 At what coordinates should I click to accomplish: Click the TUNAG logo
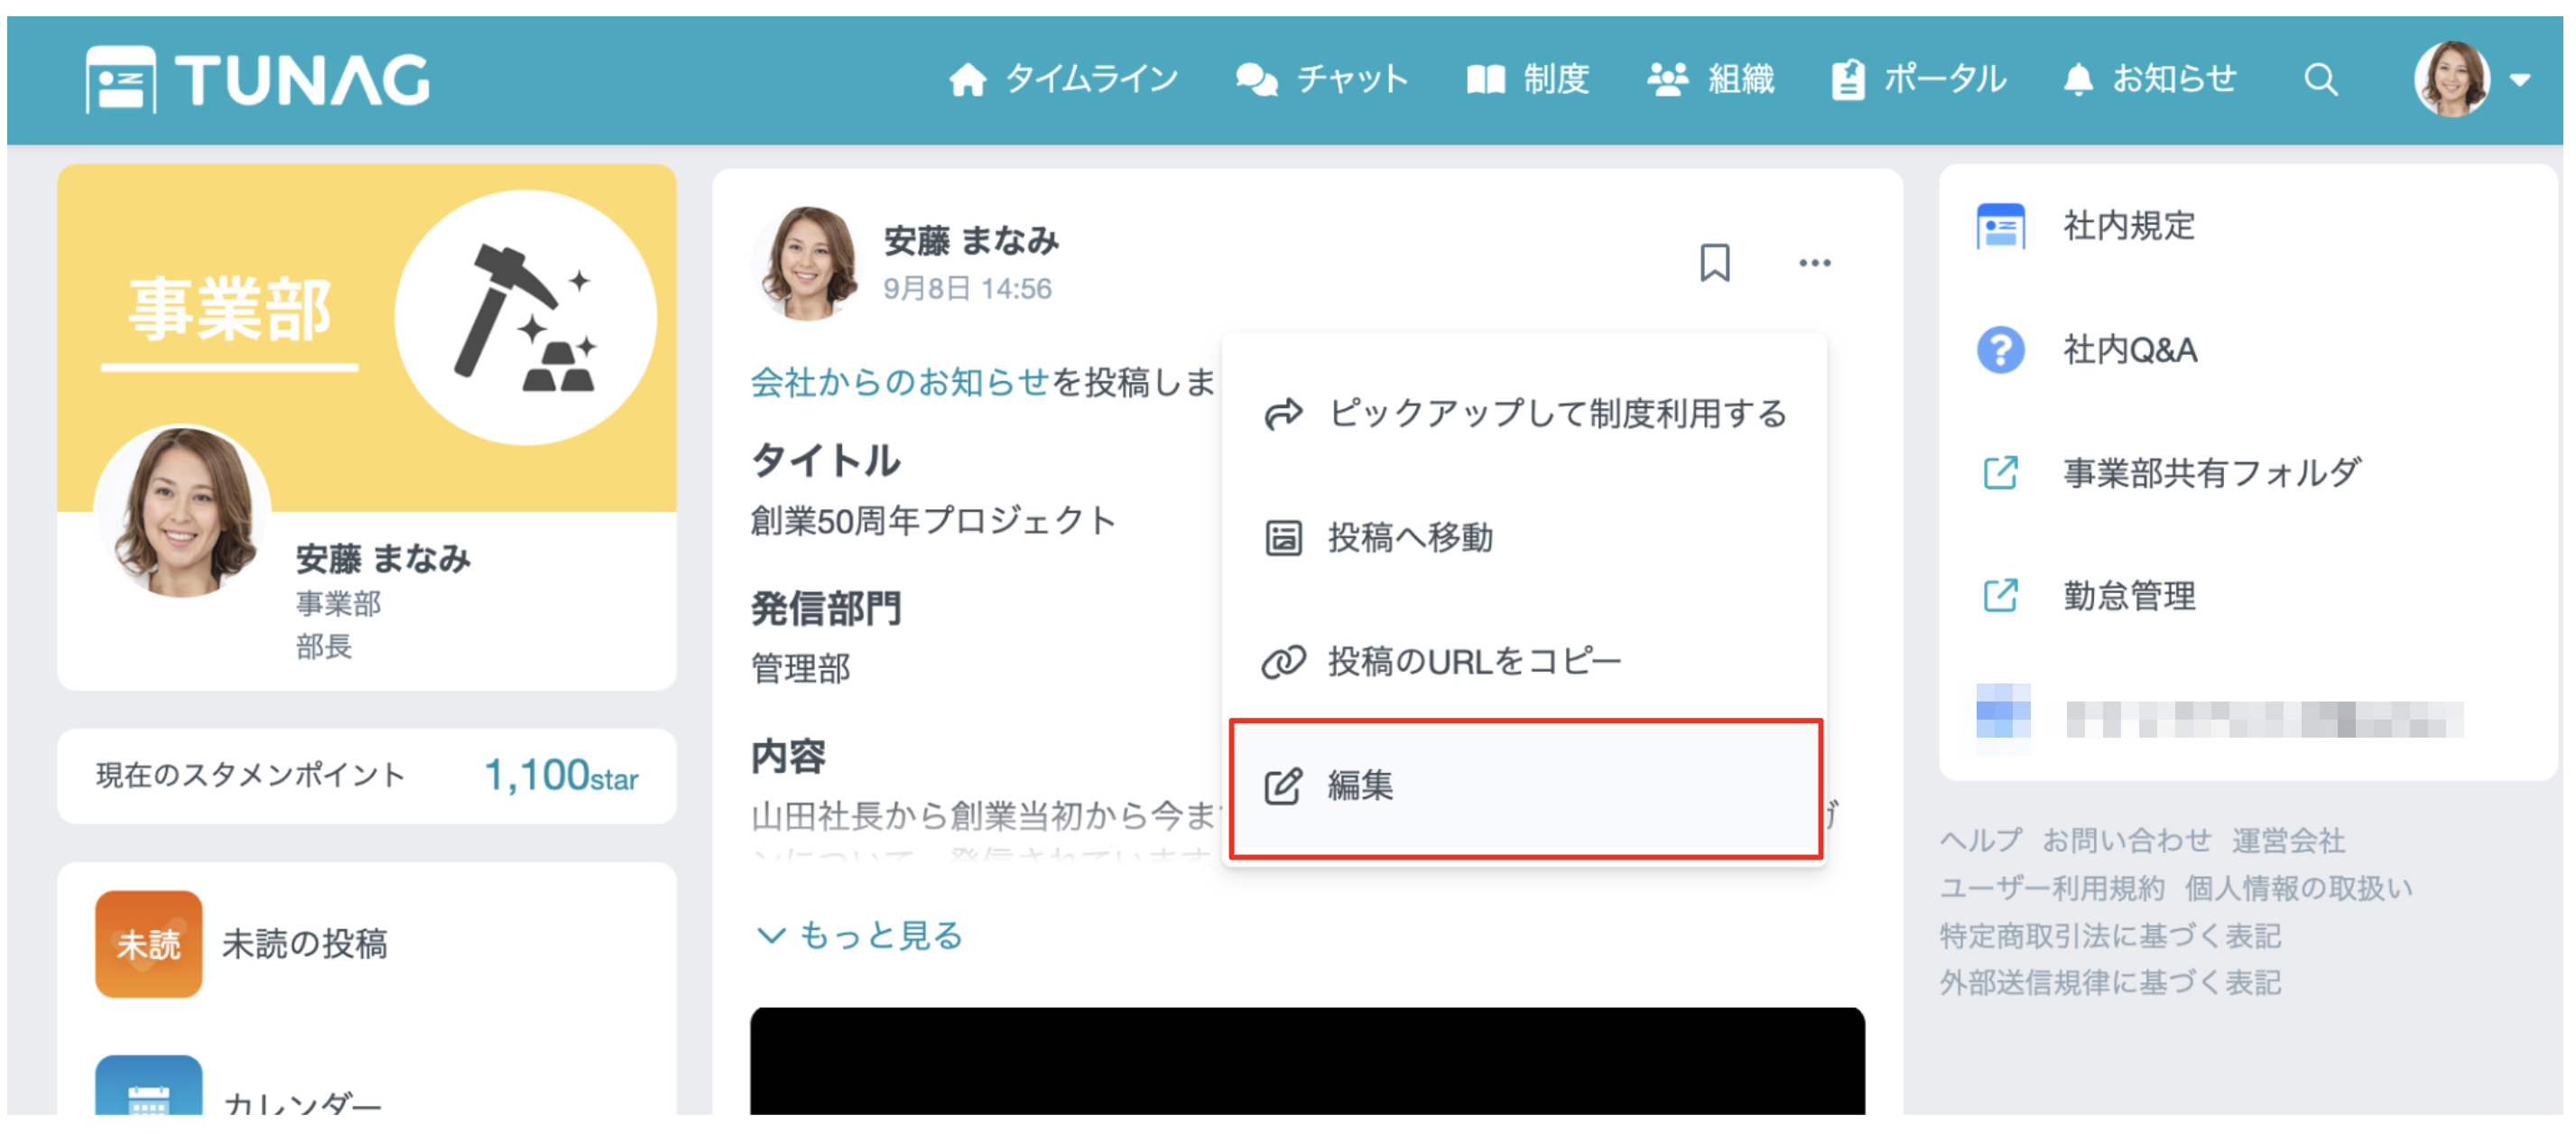click(258, 79)
